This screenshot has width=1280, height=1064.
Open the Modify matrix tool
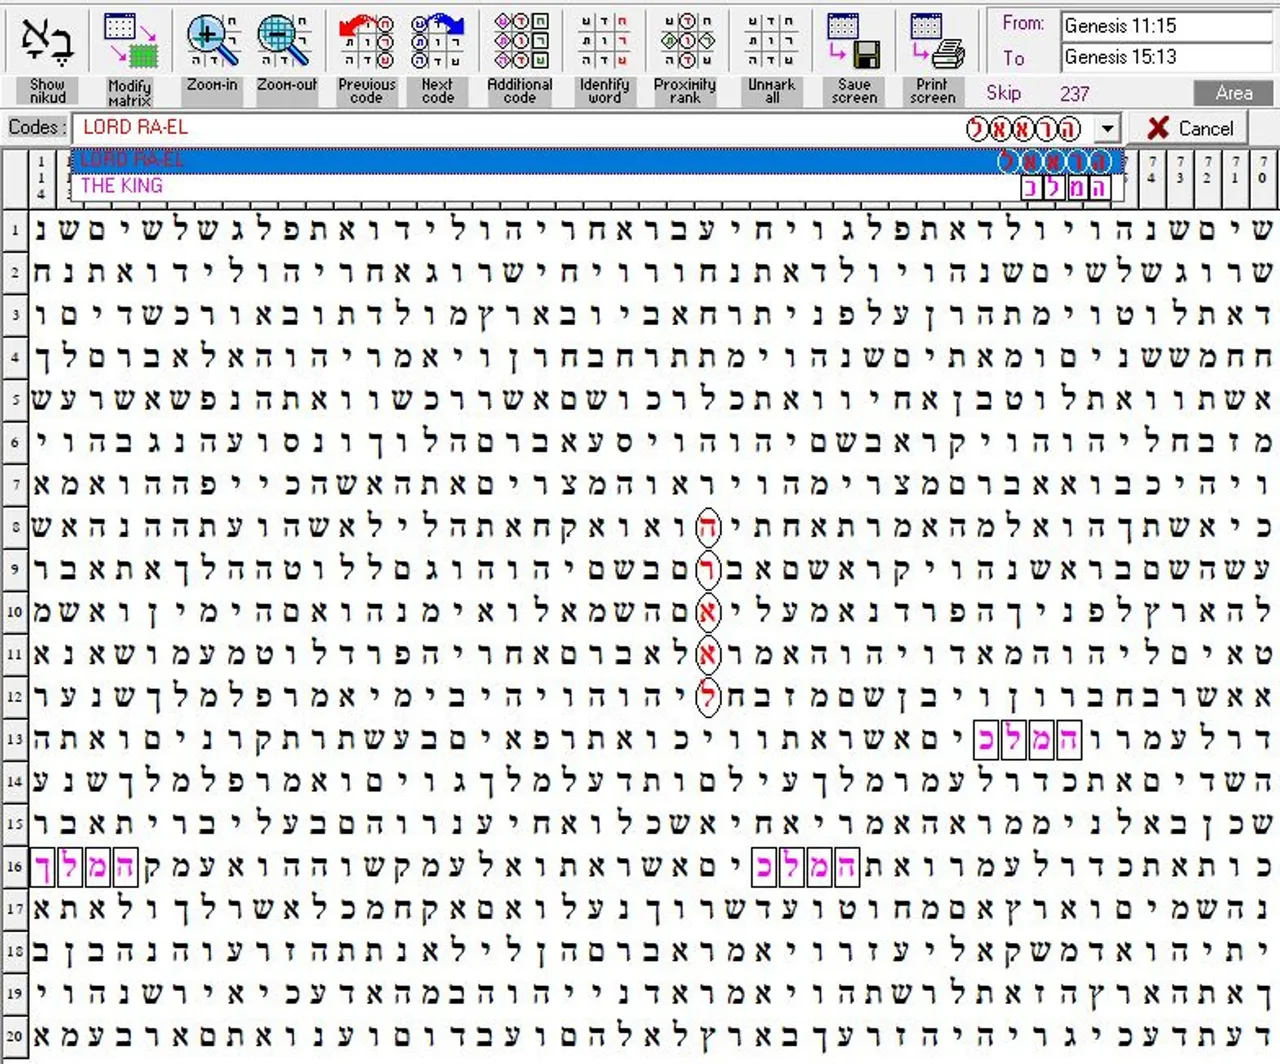pos(130,43)
